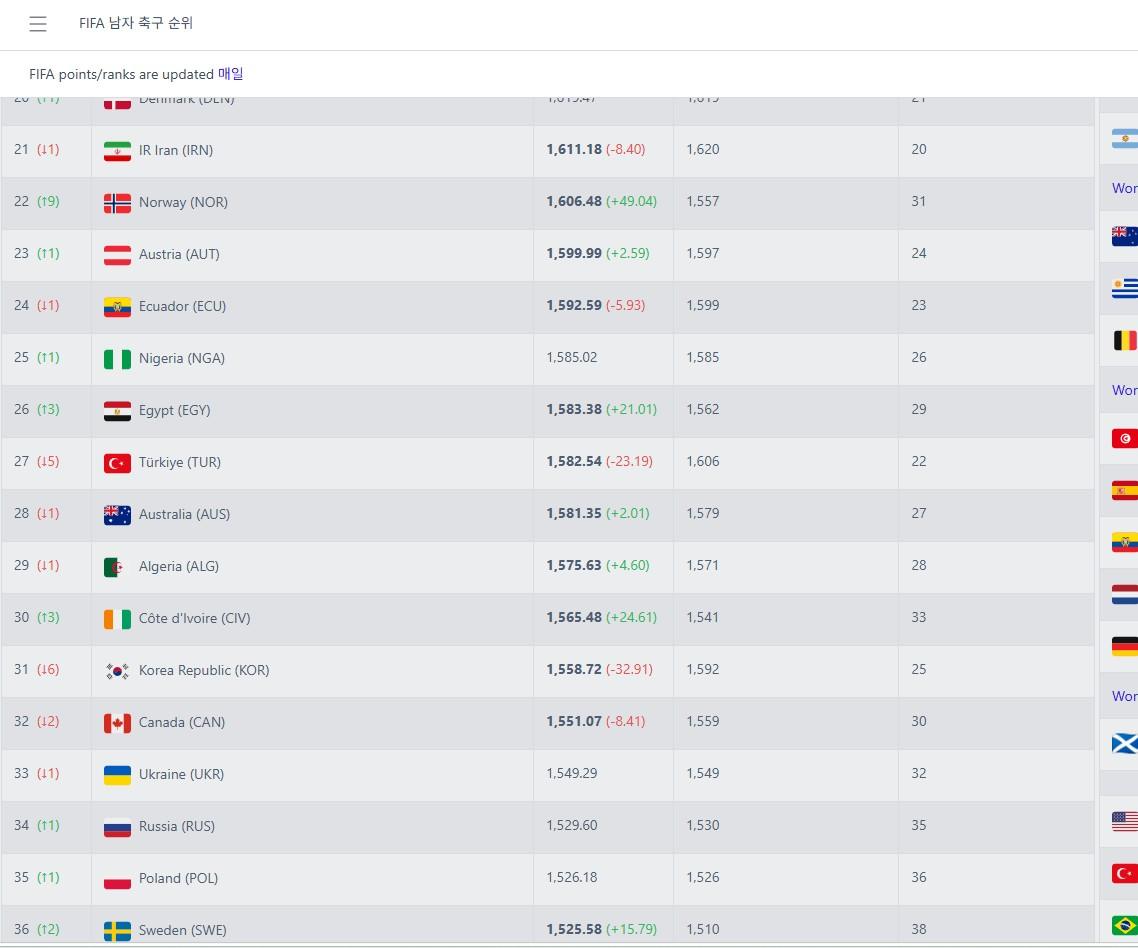The width and height of the screenshot is (1138, 948).
Task: Click the Belgium flag in right sidebar
Action: click(1124, 340)
